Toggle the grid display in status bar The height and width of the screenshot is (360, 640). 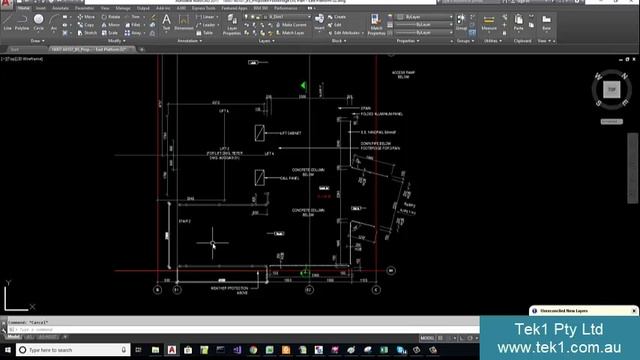(x=440, y=338)
